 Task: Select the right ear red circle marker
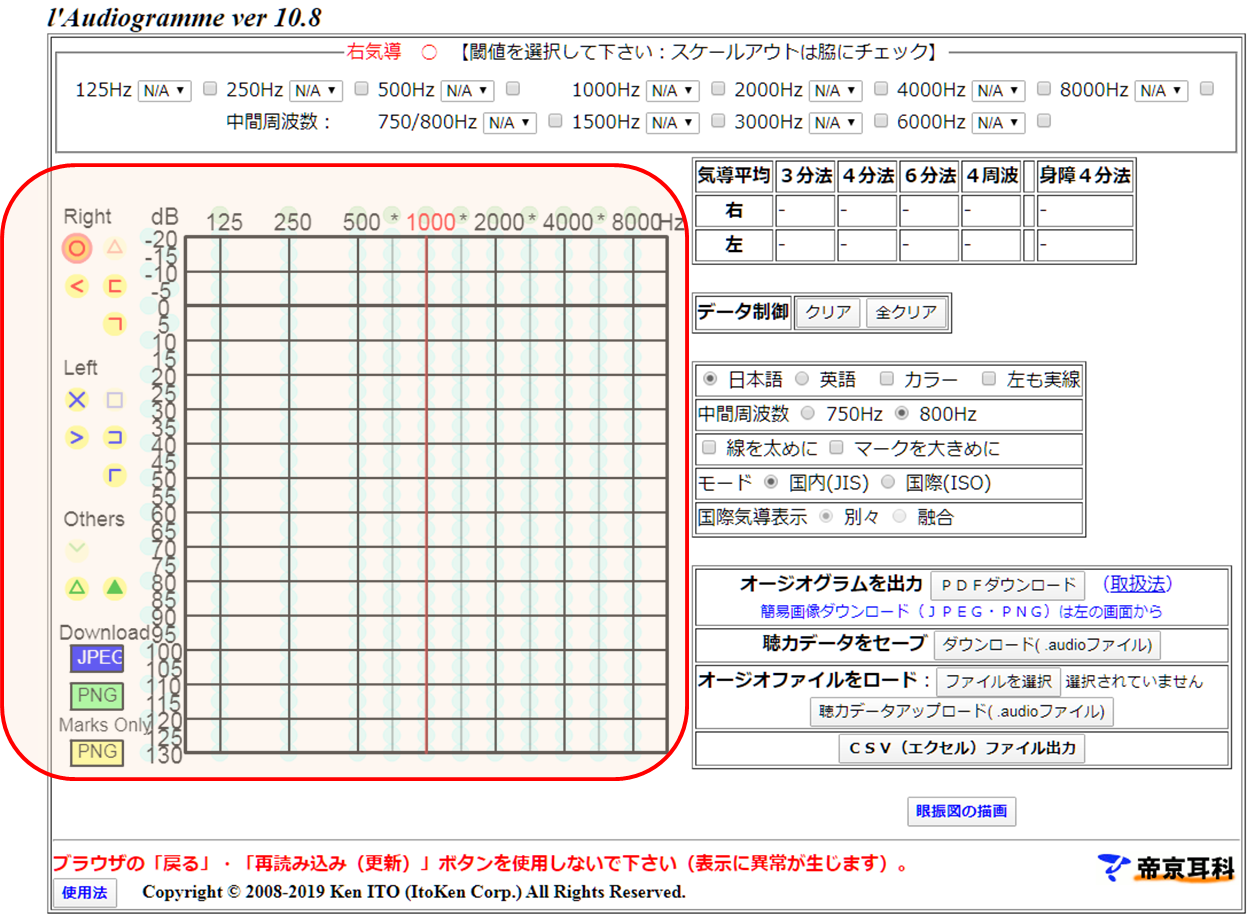coord(77,248)
